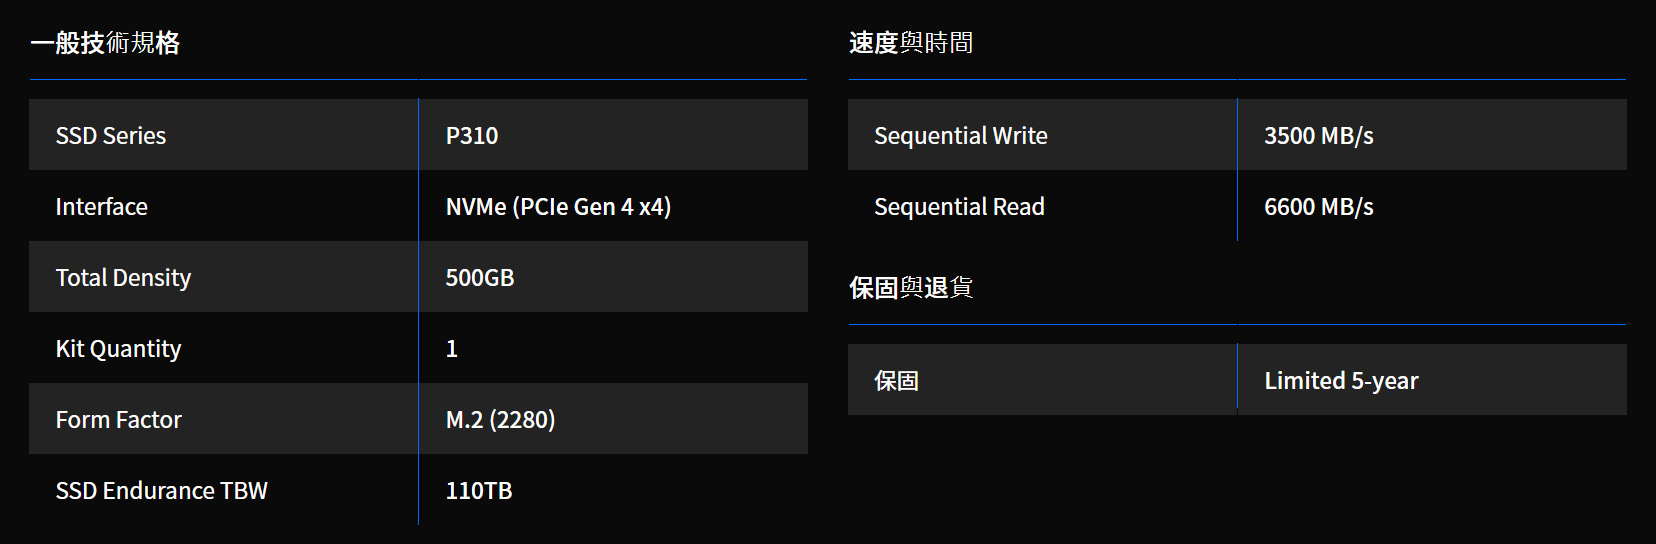
Task: Click the 6600 MB/s read speed value
Action: (1319, 207)
